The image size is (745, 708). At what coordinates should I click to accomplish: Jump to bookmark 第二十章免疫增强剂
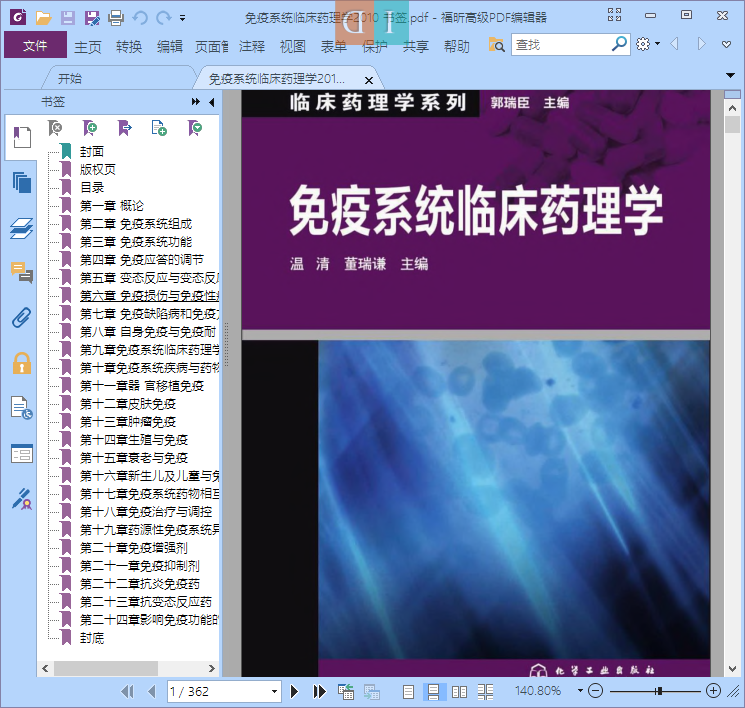click(x=134, y=548)
